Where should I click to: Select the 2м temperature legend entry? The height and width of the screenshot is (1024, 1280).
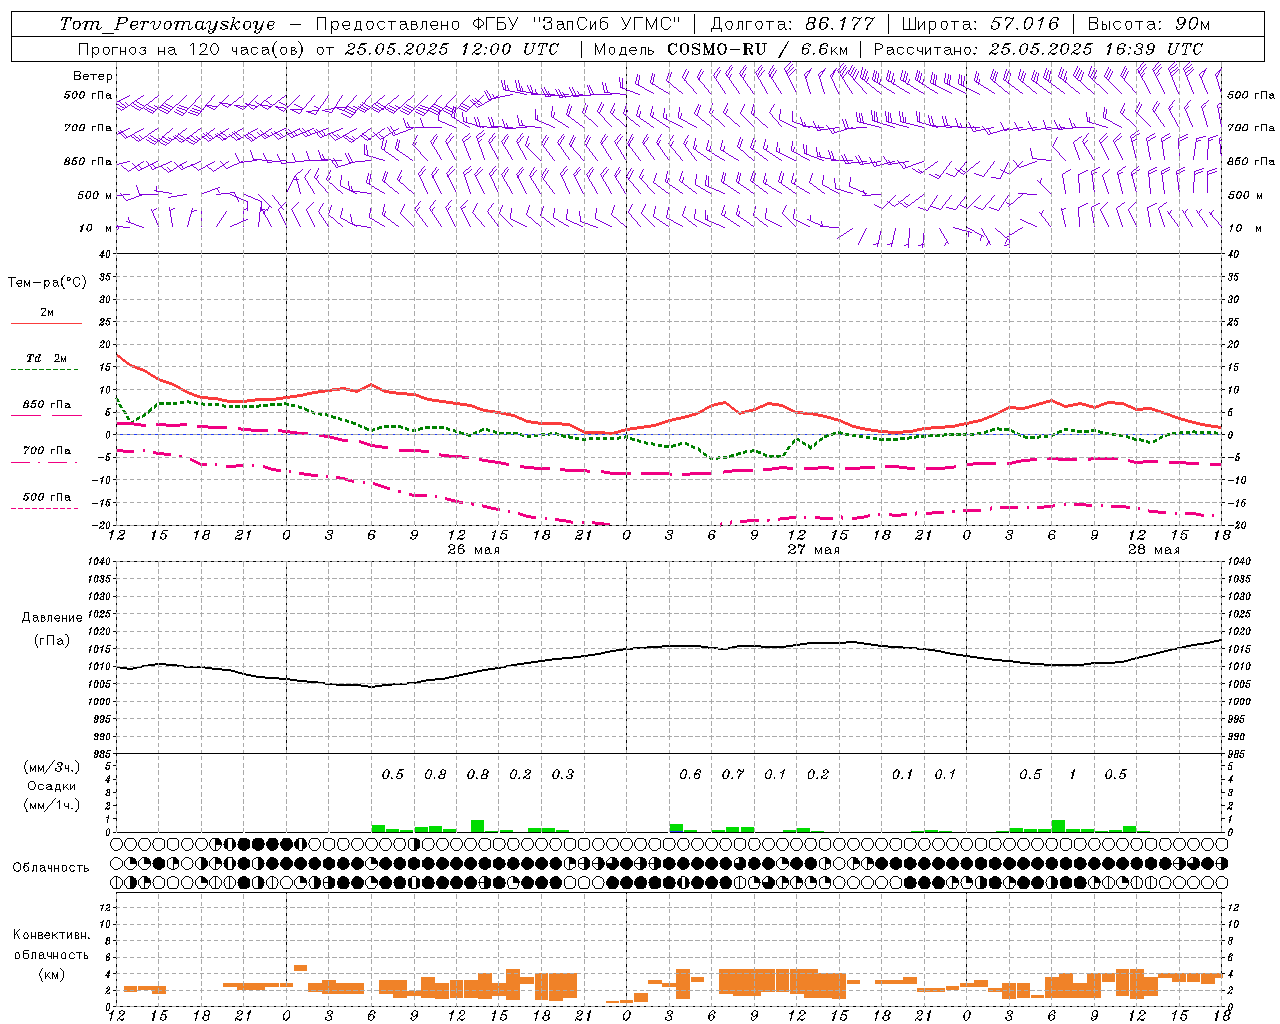click(47, 313)
